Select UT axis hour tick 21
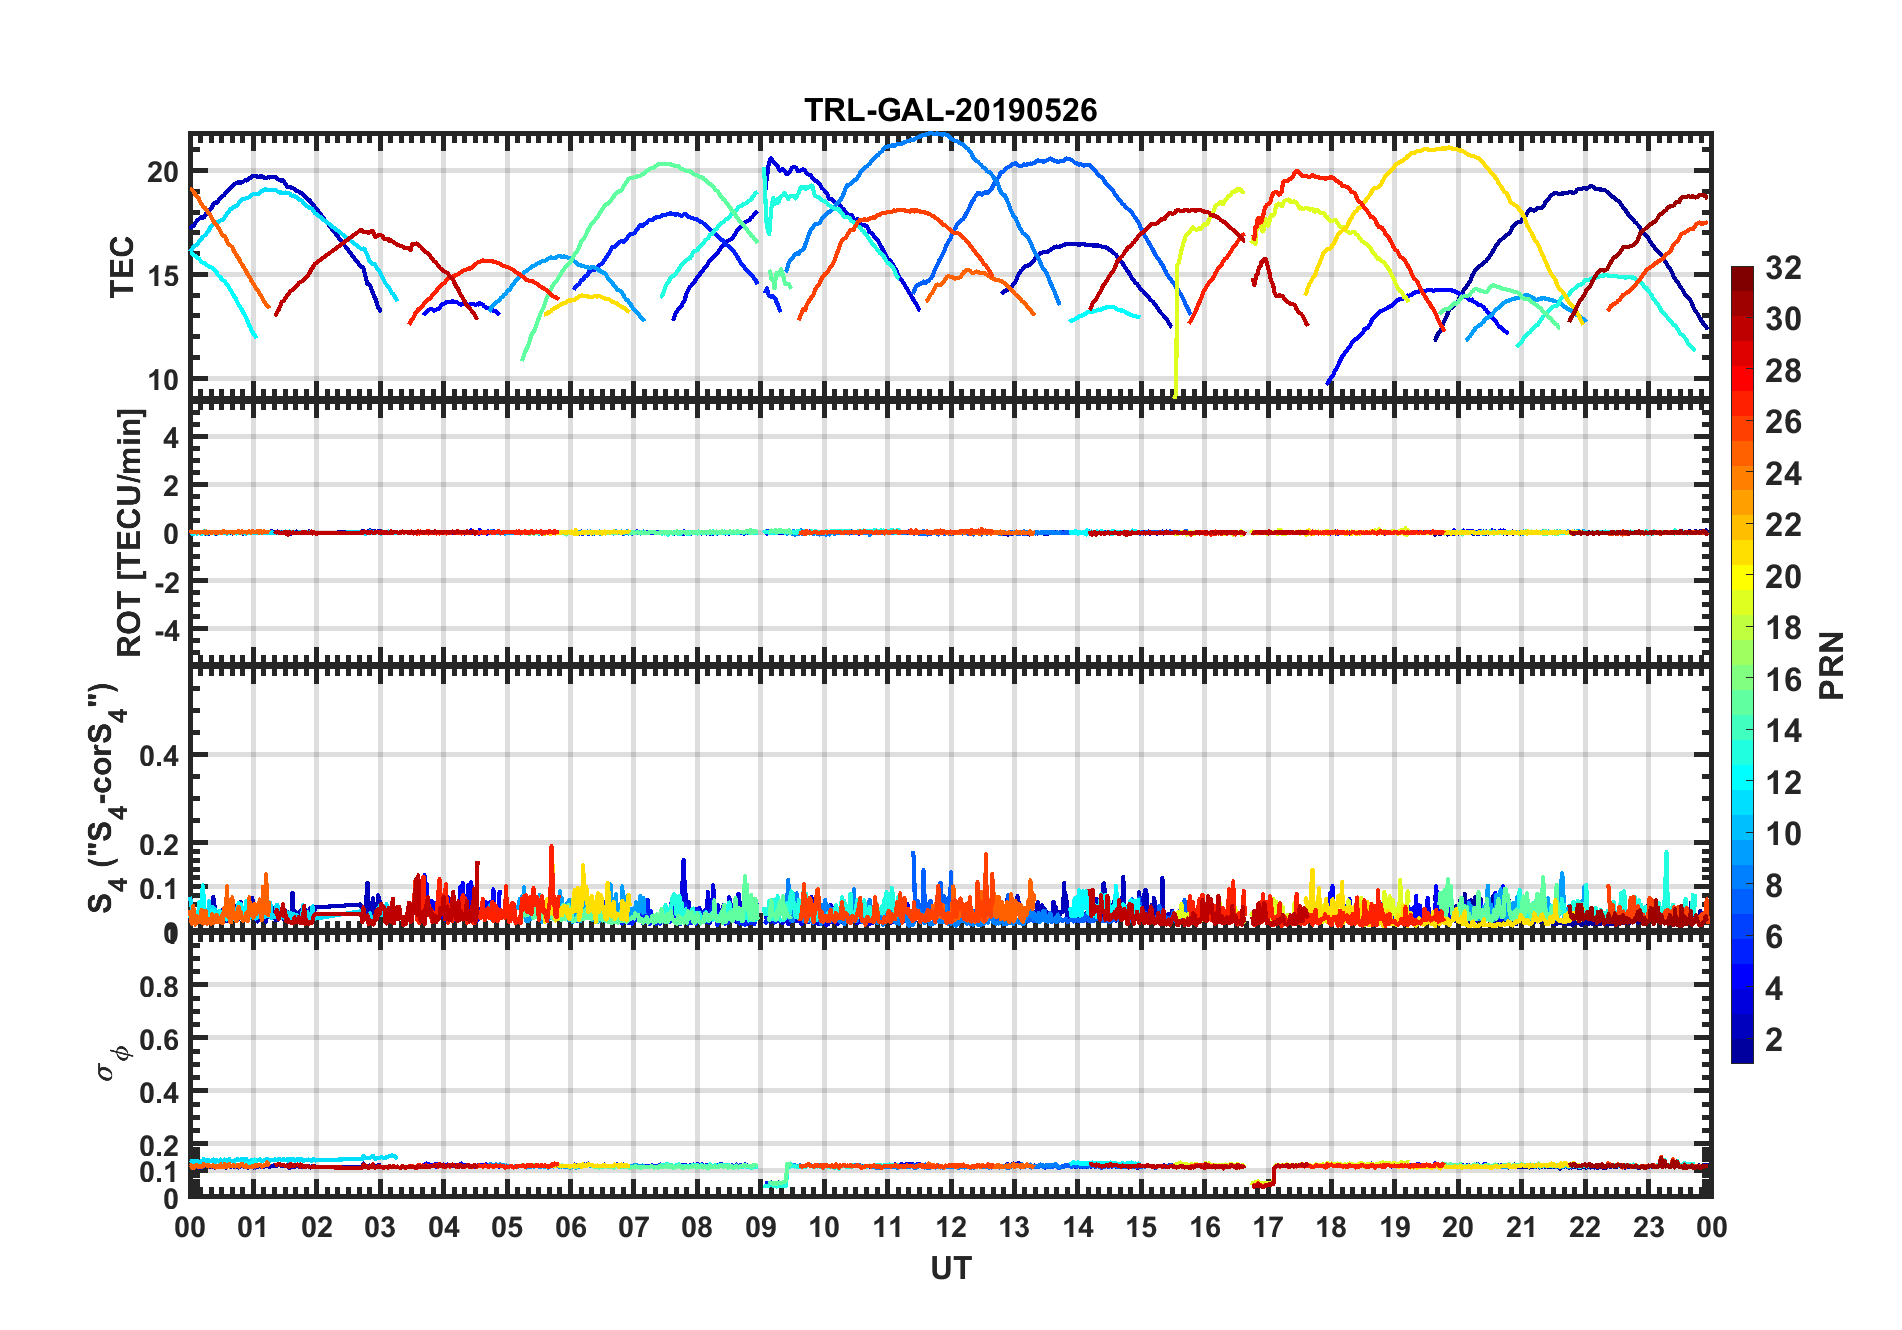This screenshot has height=1330, width=1902. point(1522,1227)
